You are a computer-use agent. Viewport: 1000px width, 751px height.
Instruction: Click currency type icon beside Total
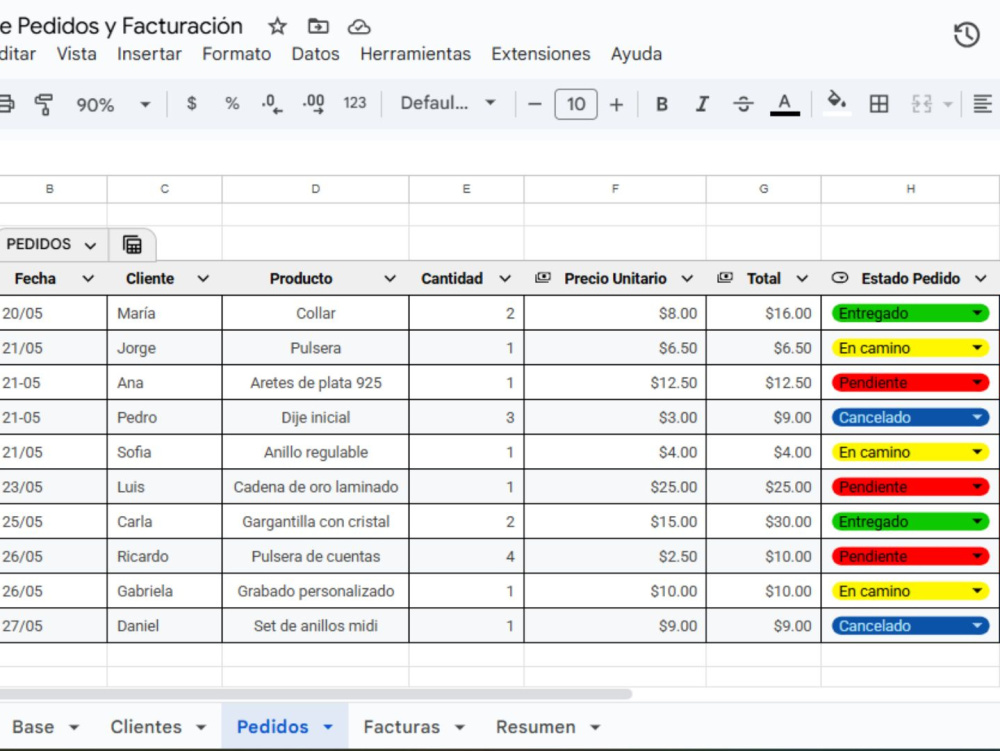[725, 277]
